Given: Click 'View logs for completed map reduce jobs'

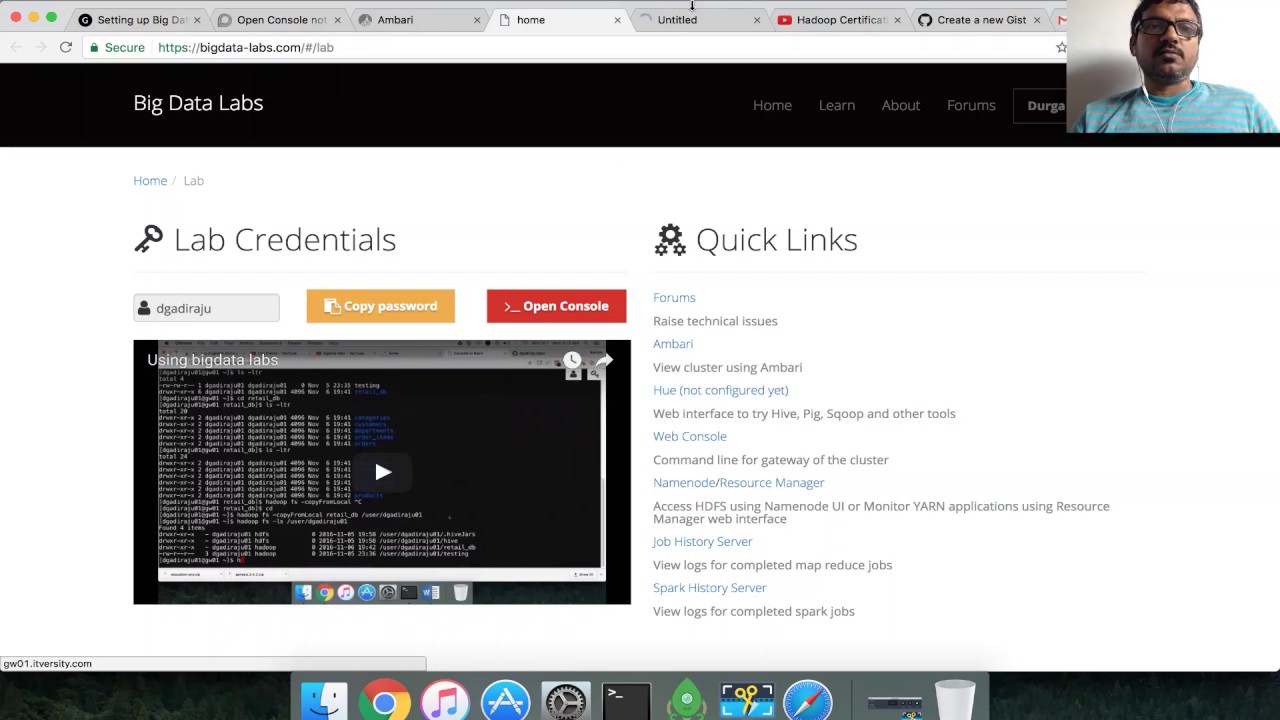Looking at the screenshot, I should pos(773,565).
